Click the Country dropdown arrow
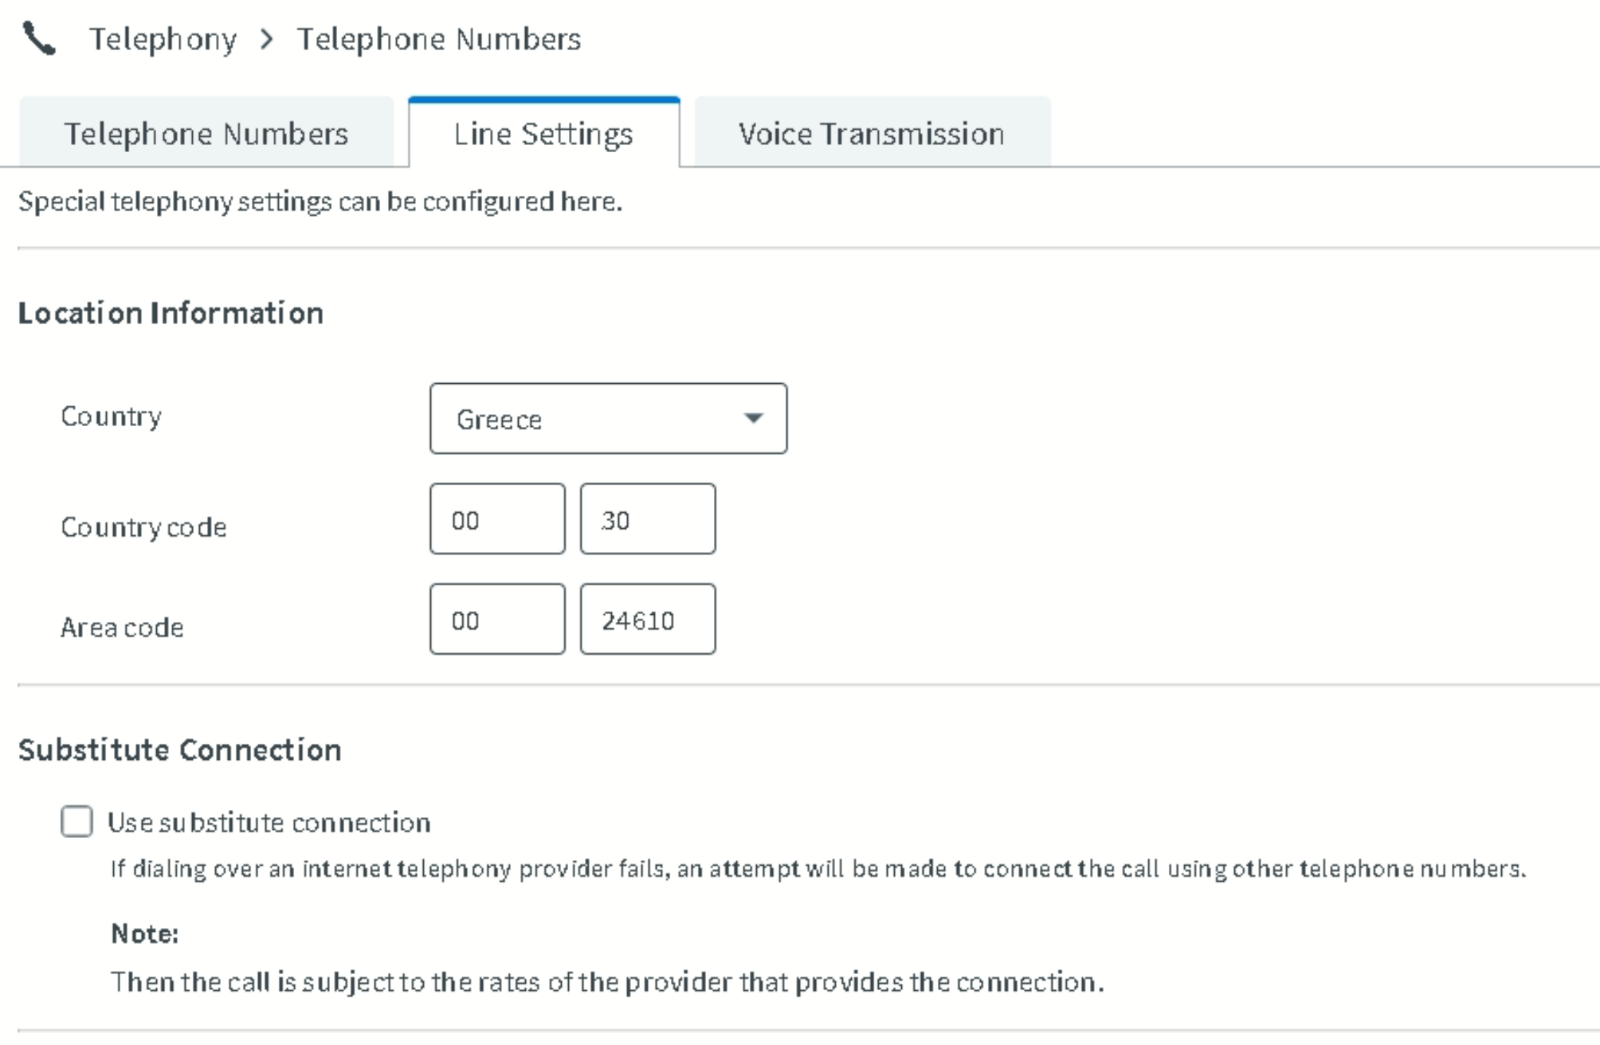This screenshot has height=1045, width=1600. tap(754, 418)
